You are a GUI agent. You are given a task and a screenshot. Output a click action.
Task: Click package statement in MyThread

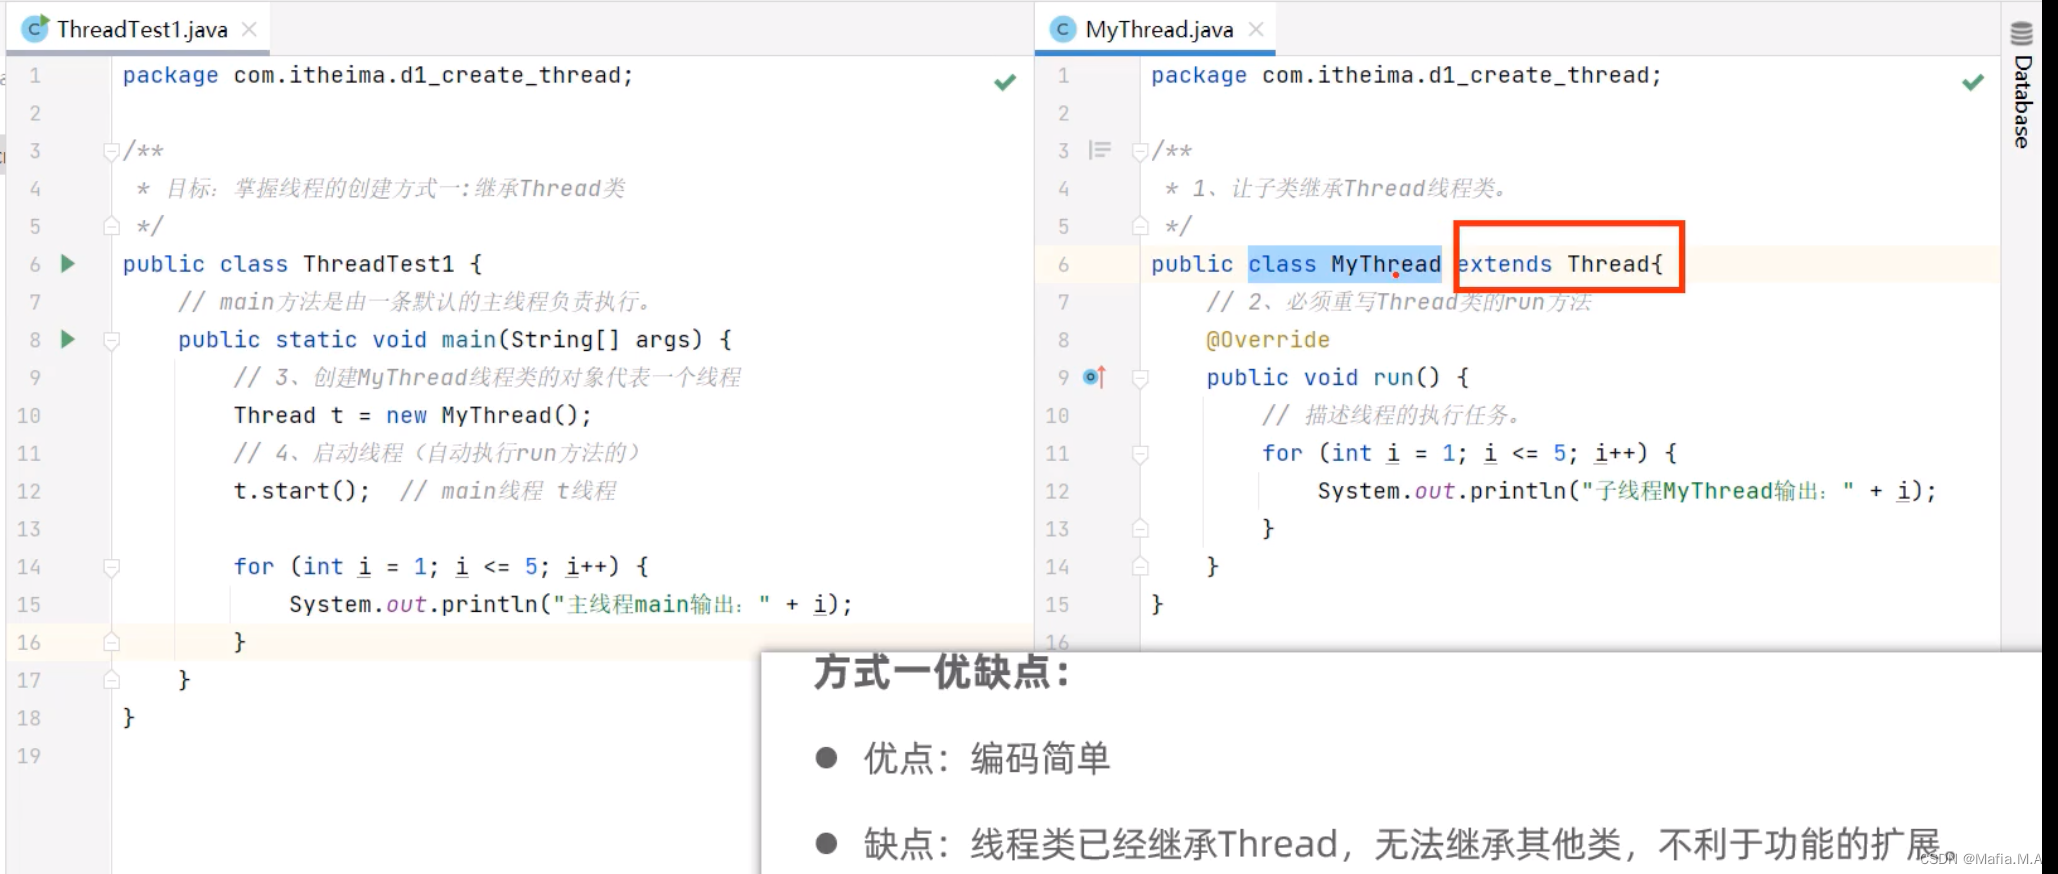(x=1406, y=75)
